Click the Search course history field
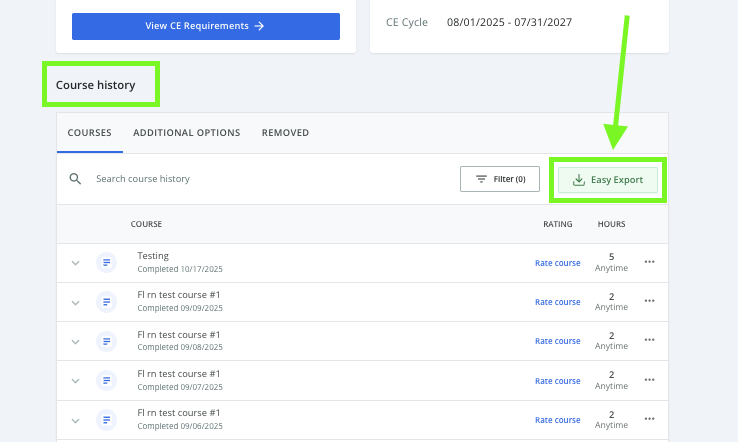This screenshot has height=442, width=738. 260,179
